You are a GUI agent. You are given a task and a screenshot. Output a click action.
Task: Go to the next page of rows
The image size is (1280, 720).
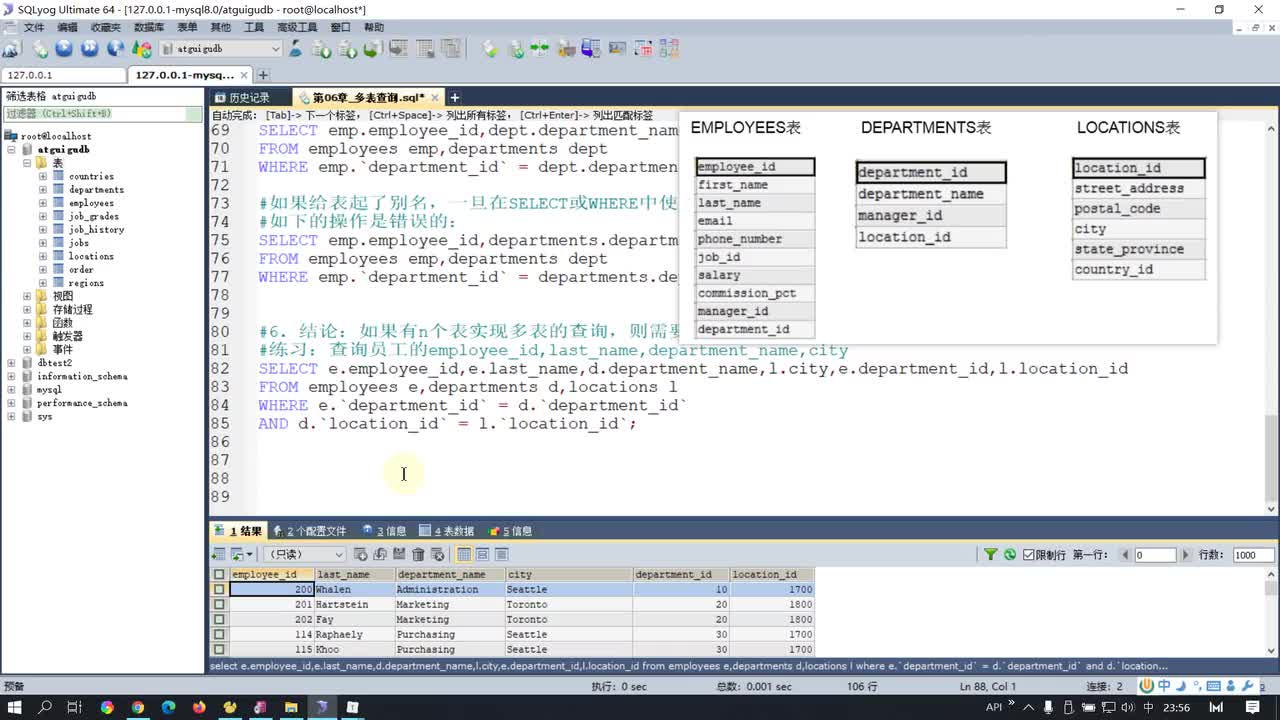[x=1186, y=555]
